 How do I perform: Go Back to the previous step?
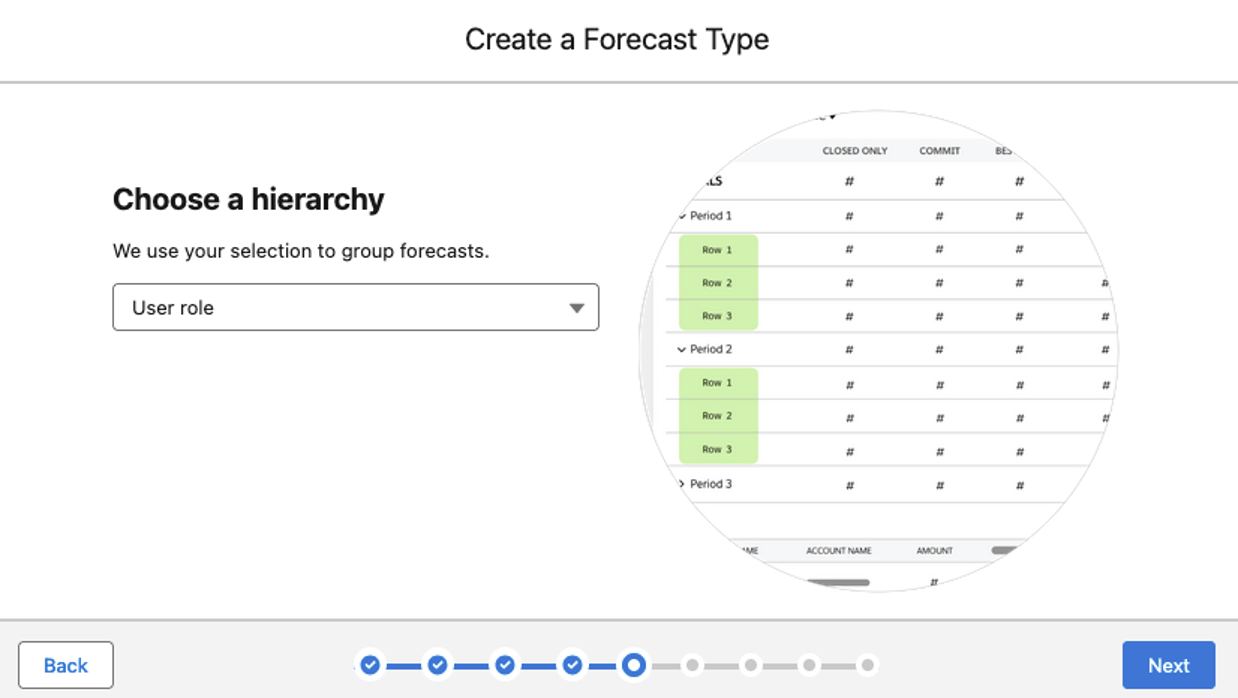[66, 665]
